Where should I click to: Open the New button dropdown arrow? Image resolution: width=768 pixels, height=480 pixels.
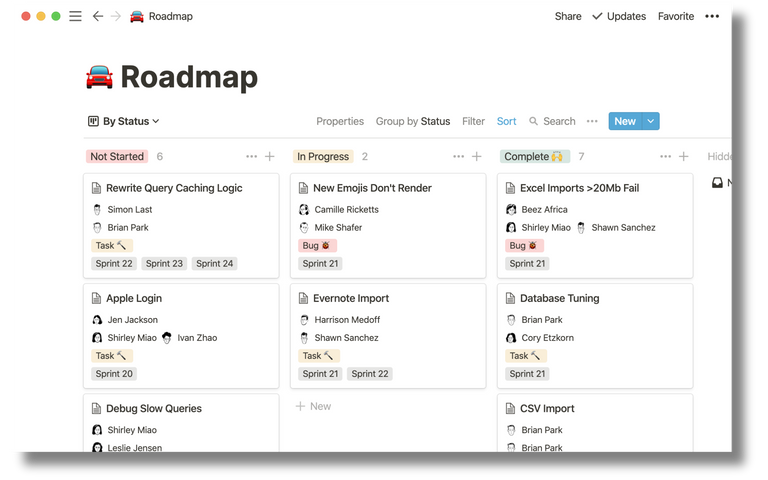pos(651,121)
